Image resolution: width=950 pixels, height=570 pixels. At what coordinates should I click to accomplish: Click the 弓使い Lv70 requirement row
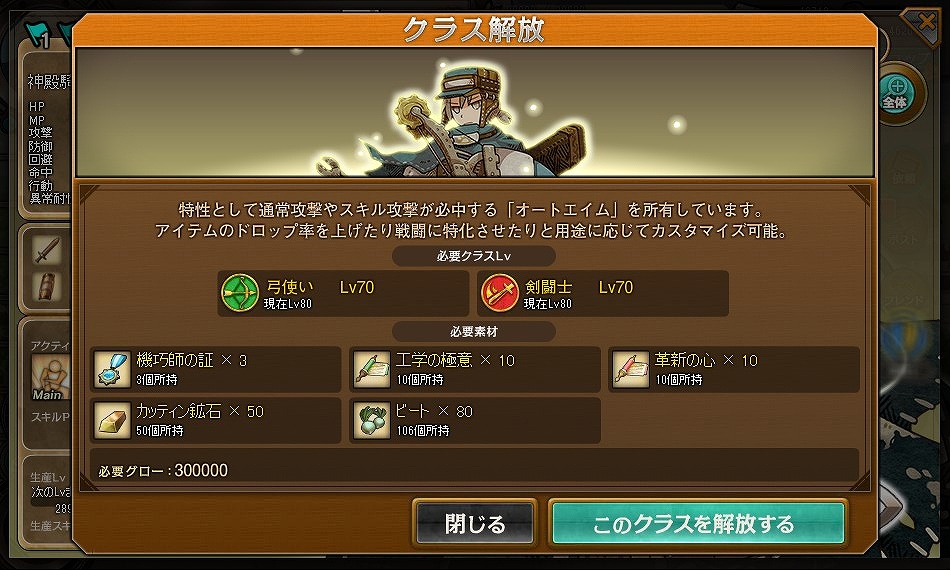(x=343, y=293)
